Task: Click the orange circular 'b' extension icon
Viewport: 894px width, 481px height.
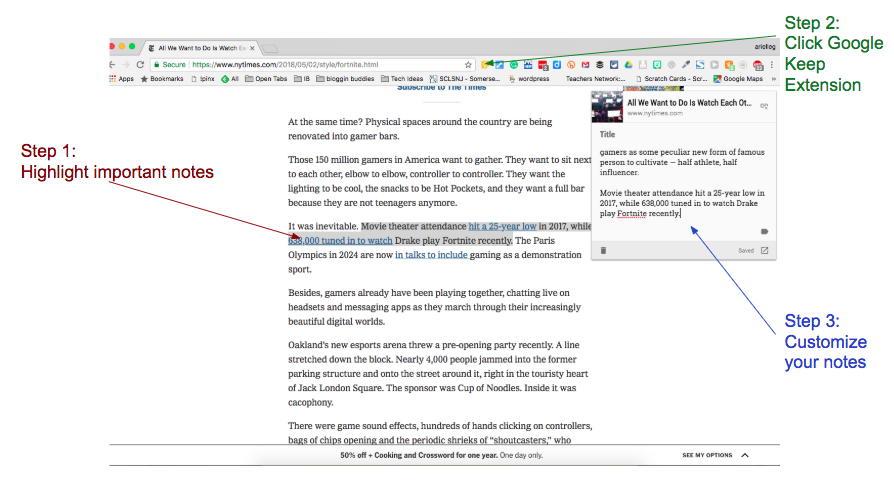Action: coord(571,65)
